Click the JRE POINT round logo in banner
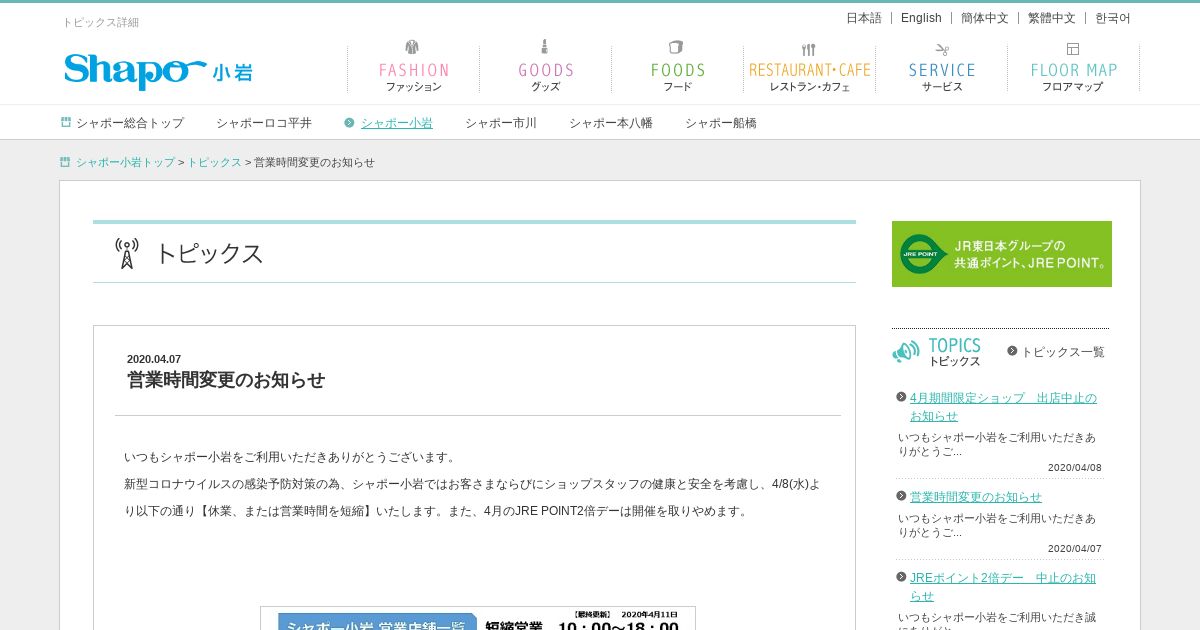The width and height of the screenshot is (1200, 630). coord(923,254)
